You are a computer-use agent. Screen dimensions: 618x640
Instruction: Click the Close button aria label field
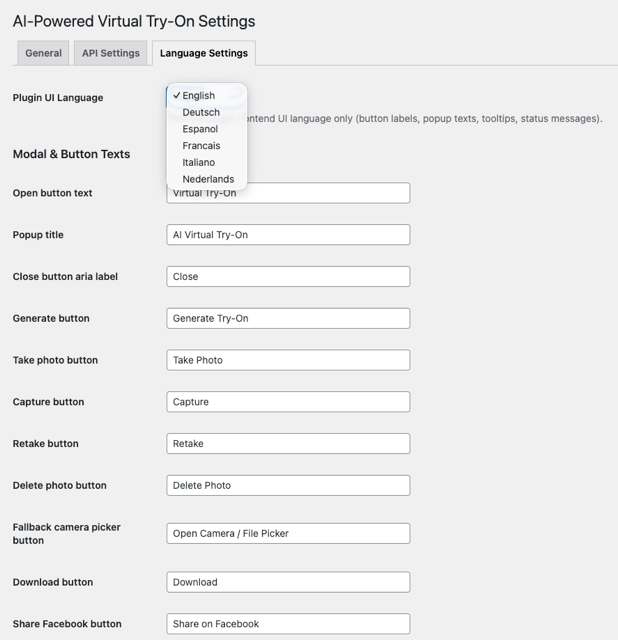[288, 277]
